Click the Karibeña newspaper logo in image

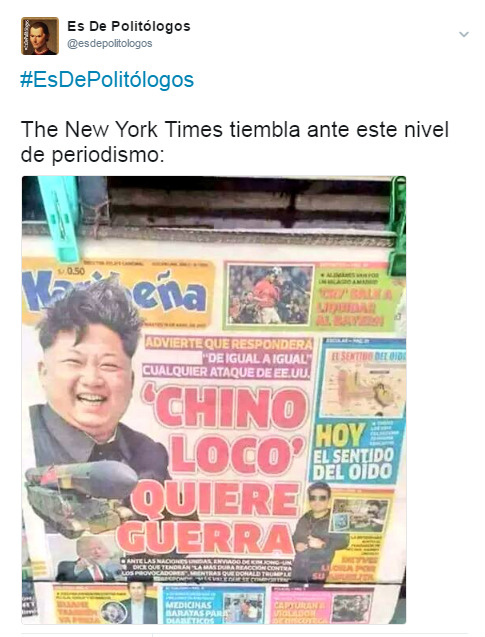(x=118, y=292)
